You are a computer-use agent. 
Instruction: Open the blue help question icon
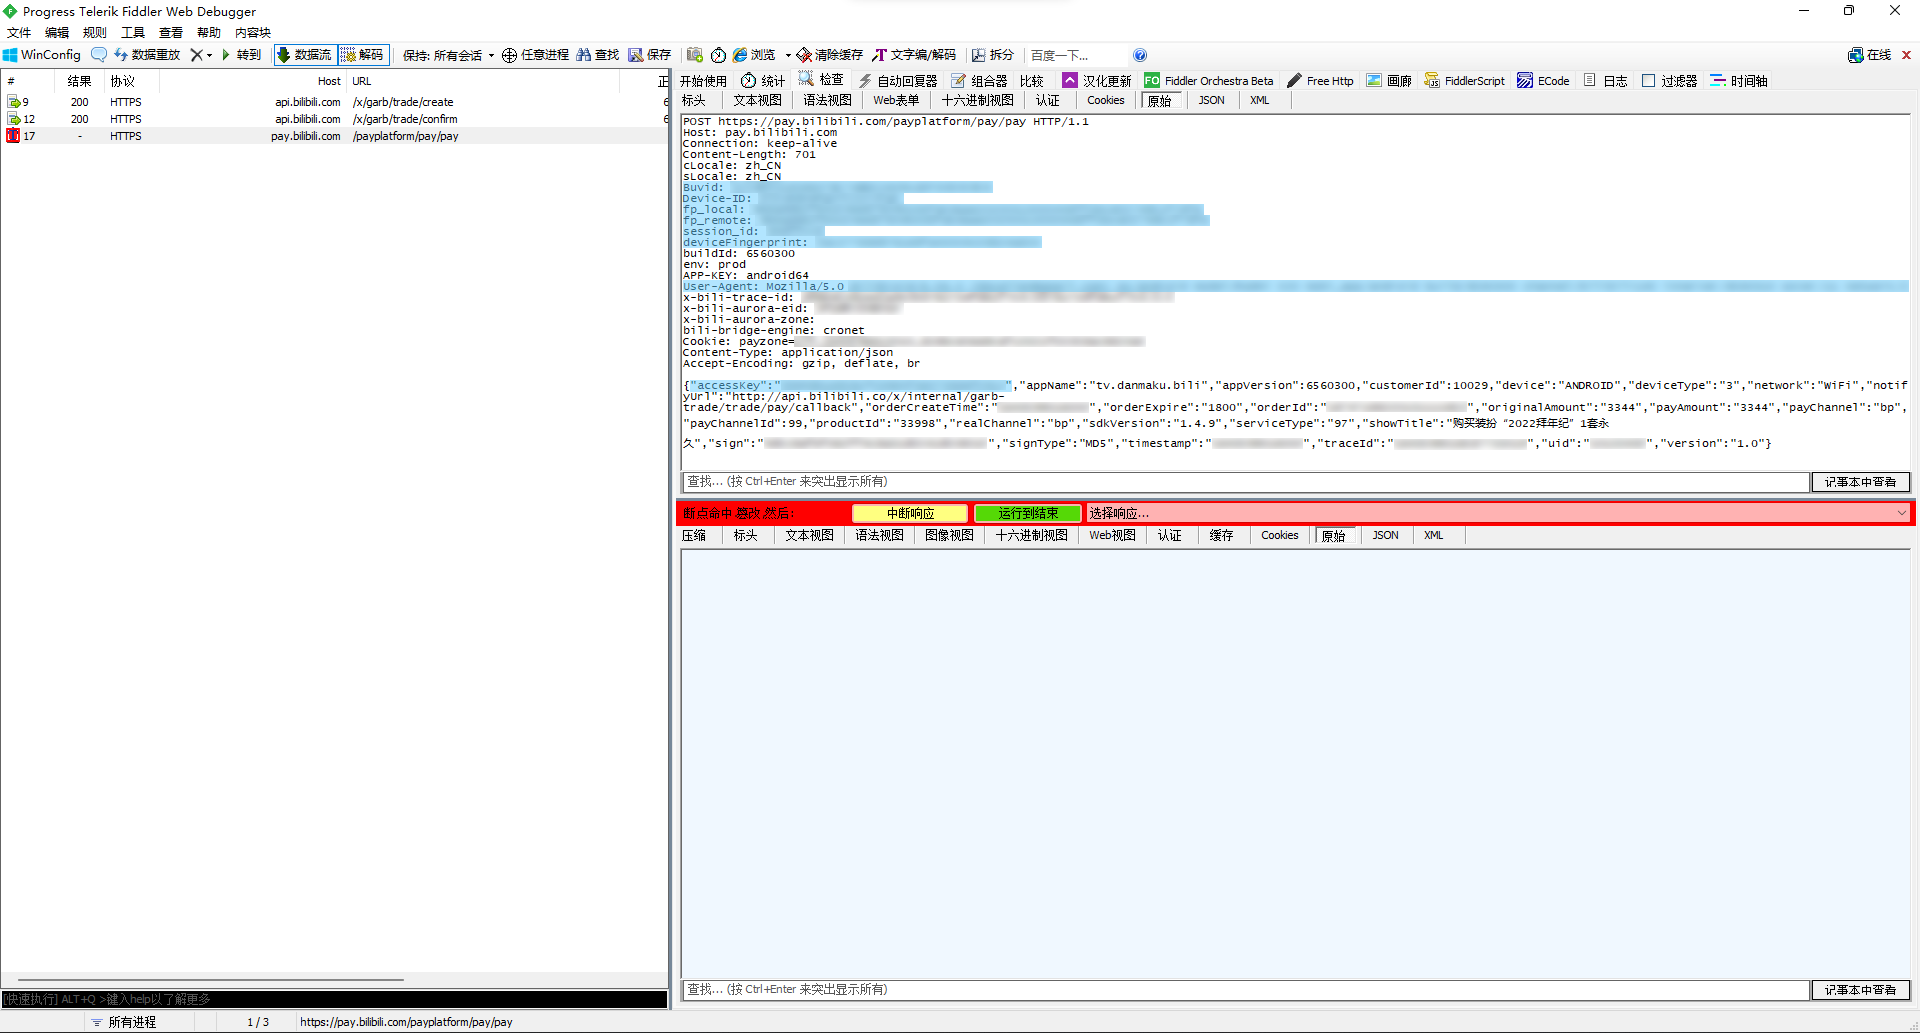pyautogui.click(x=1140, y=55)
